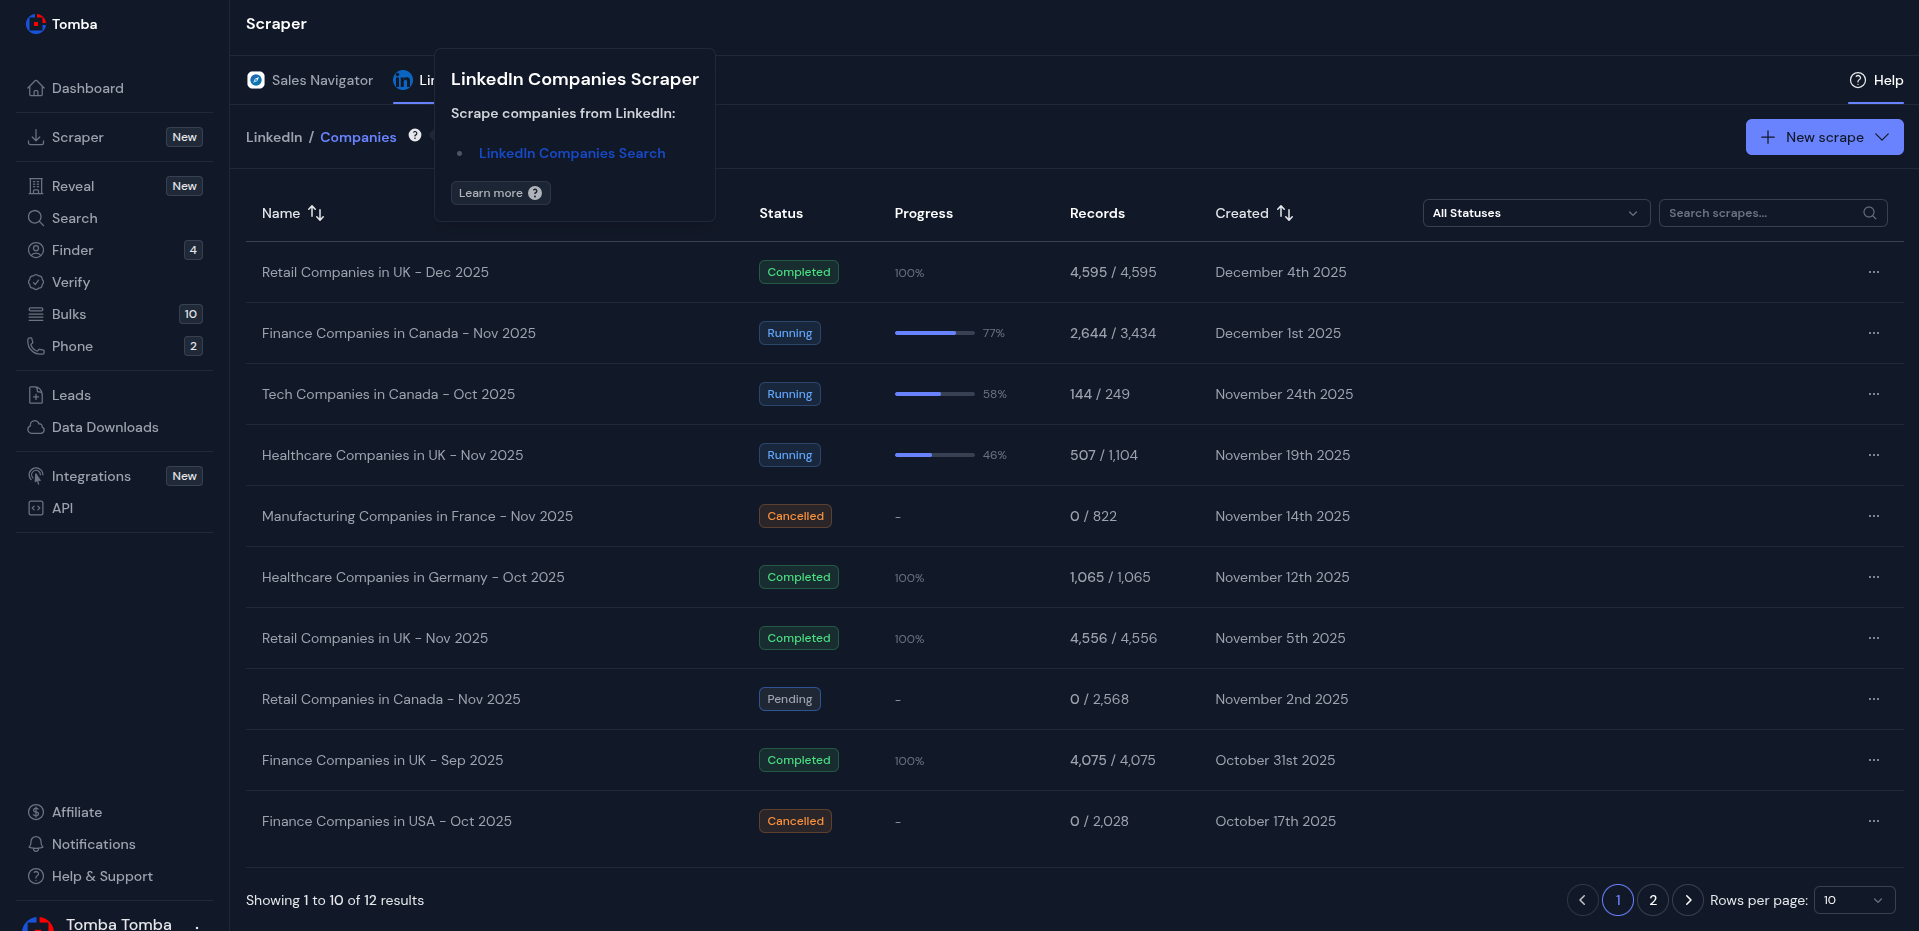Click the Learn more button in popup
The image size is (1919, 931).
pos(500,193)
